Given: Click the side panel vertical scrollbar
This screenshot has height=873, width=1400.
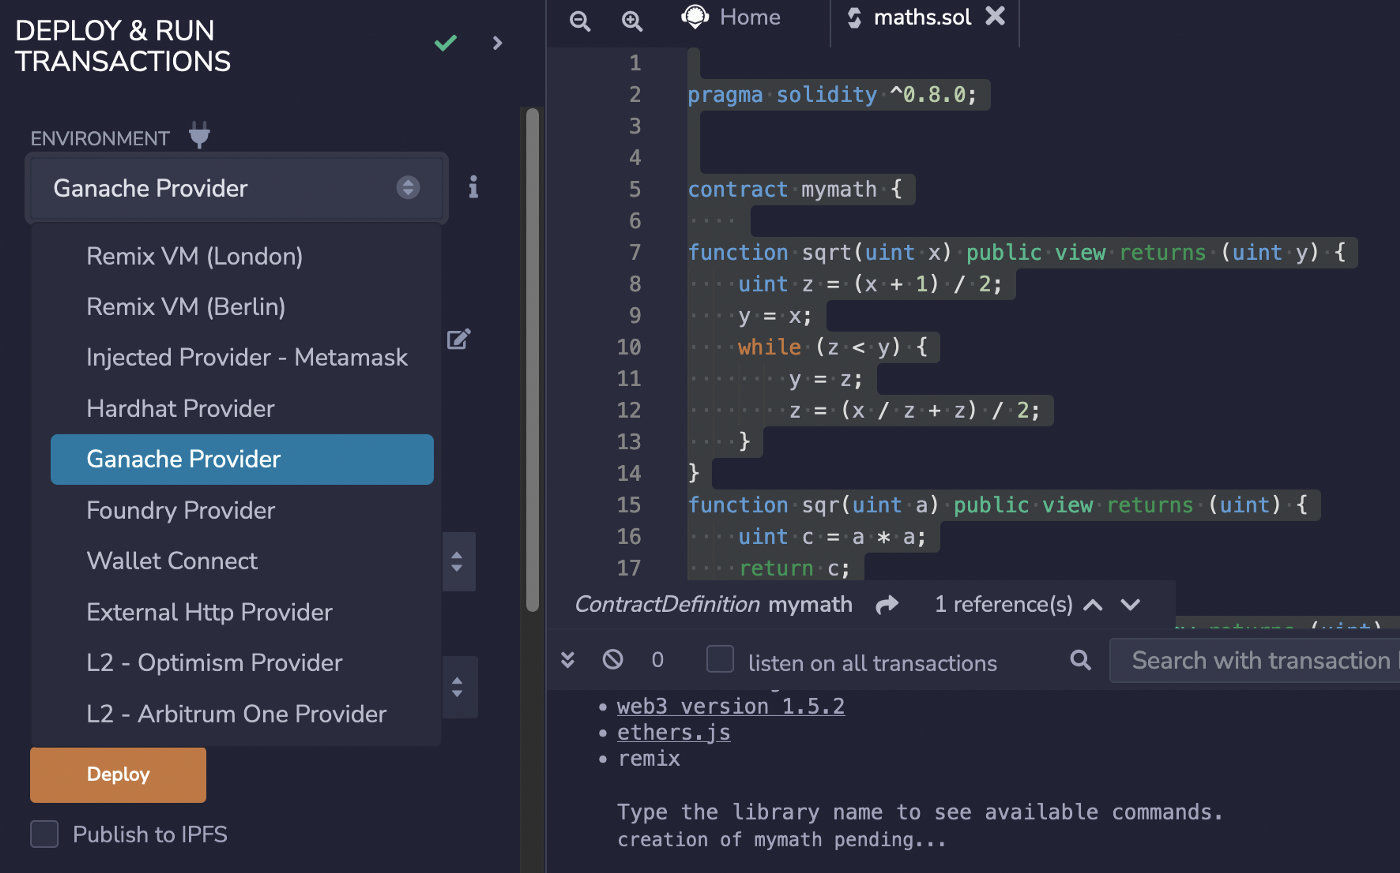Looking at the screenshot, I should click(x=532, y=360).
